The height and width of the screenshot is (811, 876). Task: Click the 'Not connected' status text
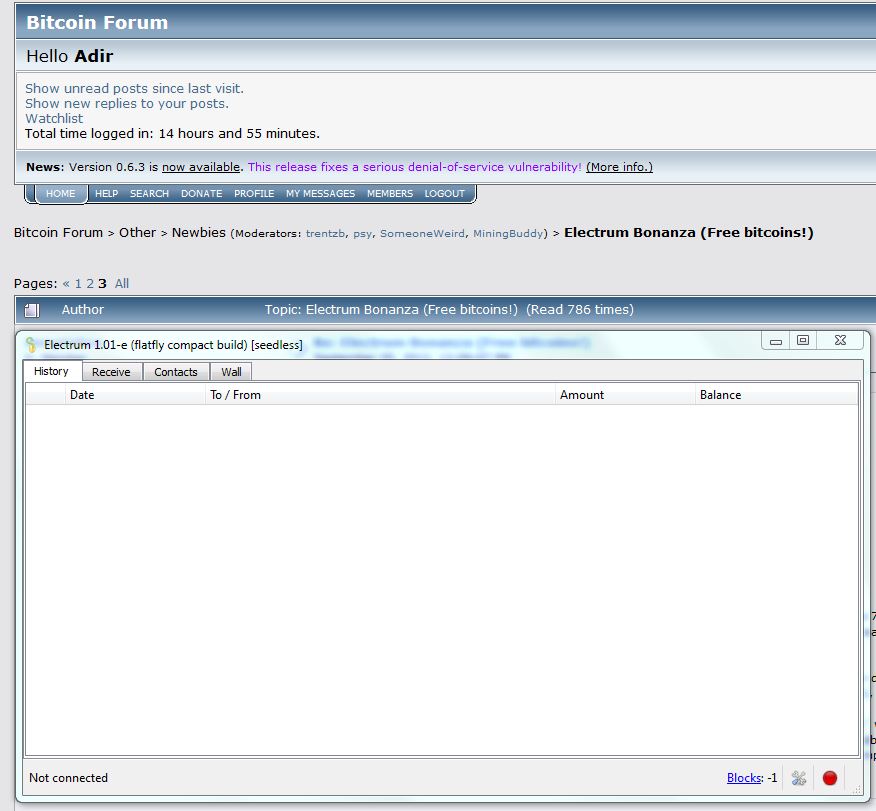[x=68, y=777]
